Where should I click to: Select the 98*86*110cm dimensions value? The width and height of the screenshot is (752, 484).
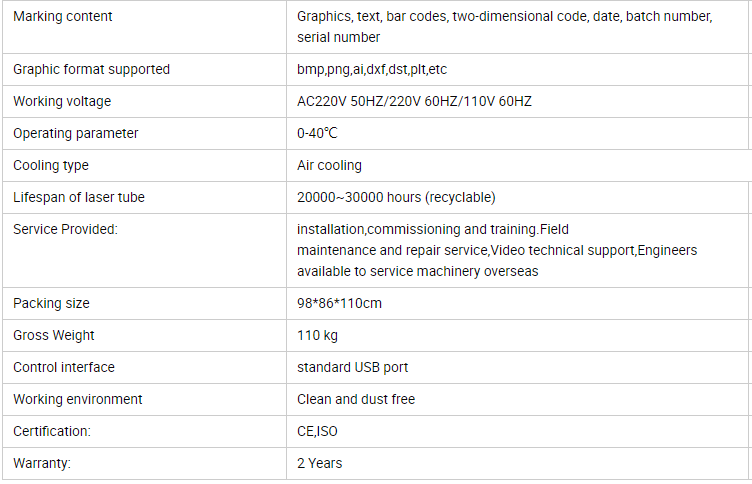(x=339, y=304)
